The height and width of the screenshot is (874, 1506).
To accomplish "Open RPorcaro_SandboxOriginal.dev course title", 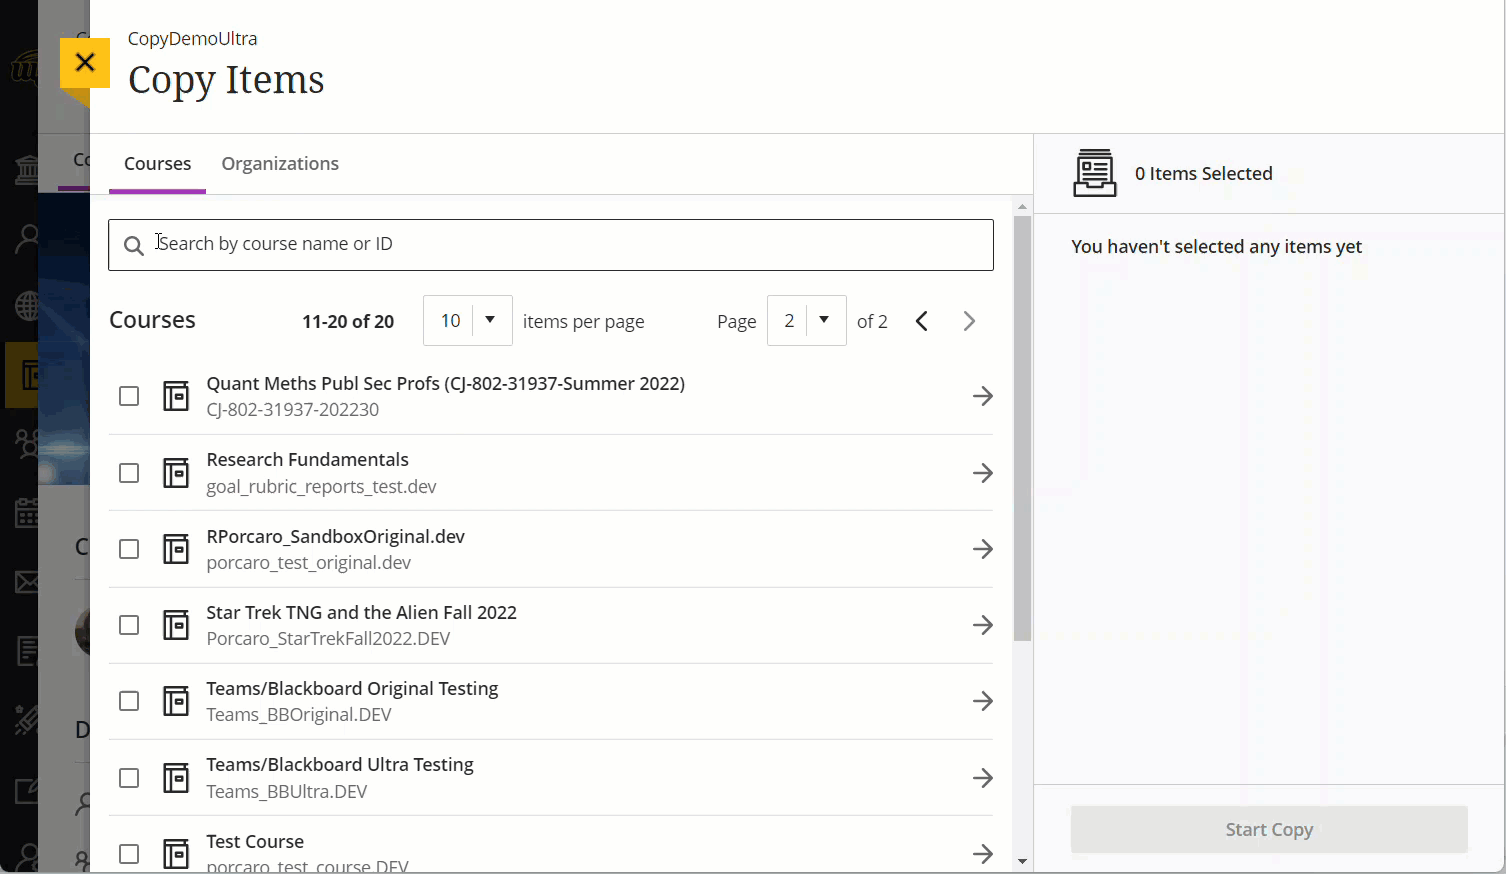I will (336, 537).
